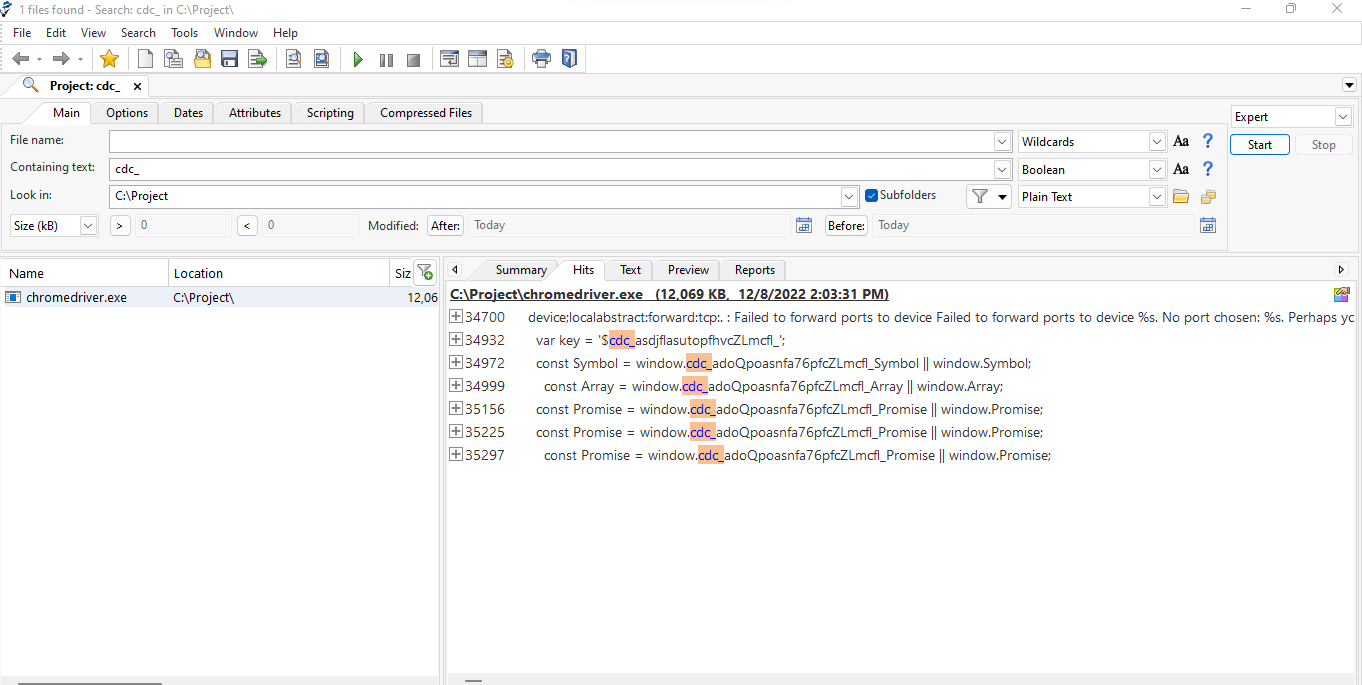1362x685 pixels.
Task: Open the help book icon
Action: pyautogui.click(x=569, y=59)
